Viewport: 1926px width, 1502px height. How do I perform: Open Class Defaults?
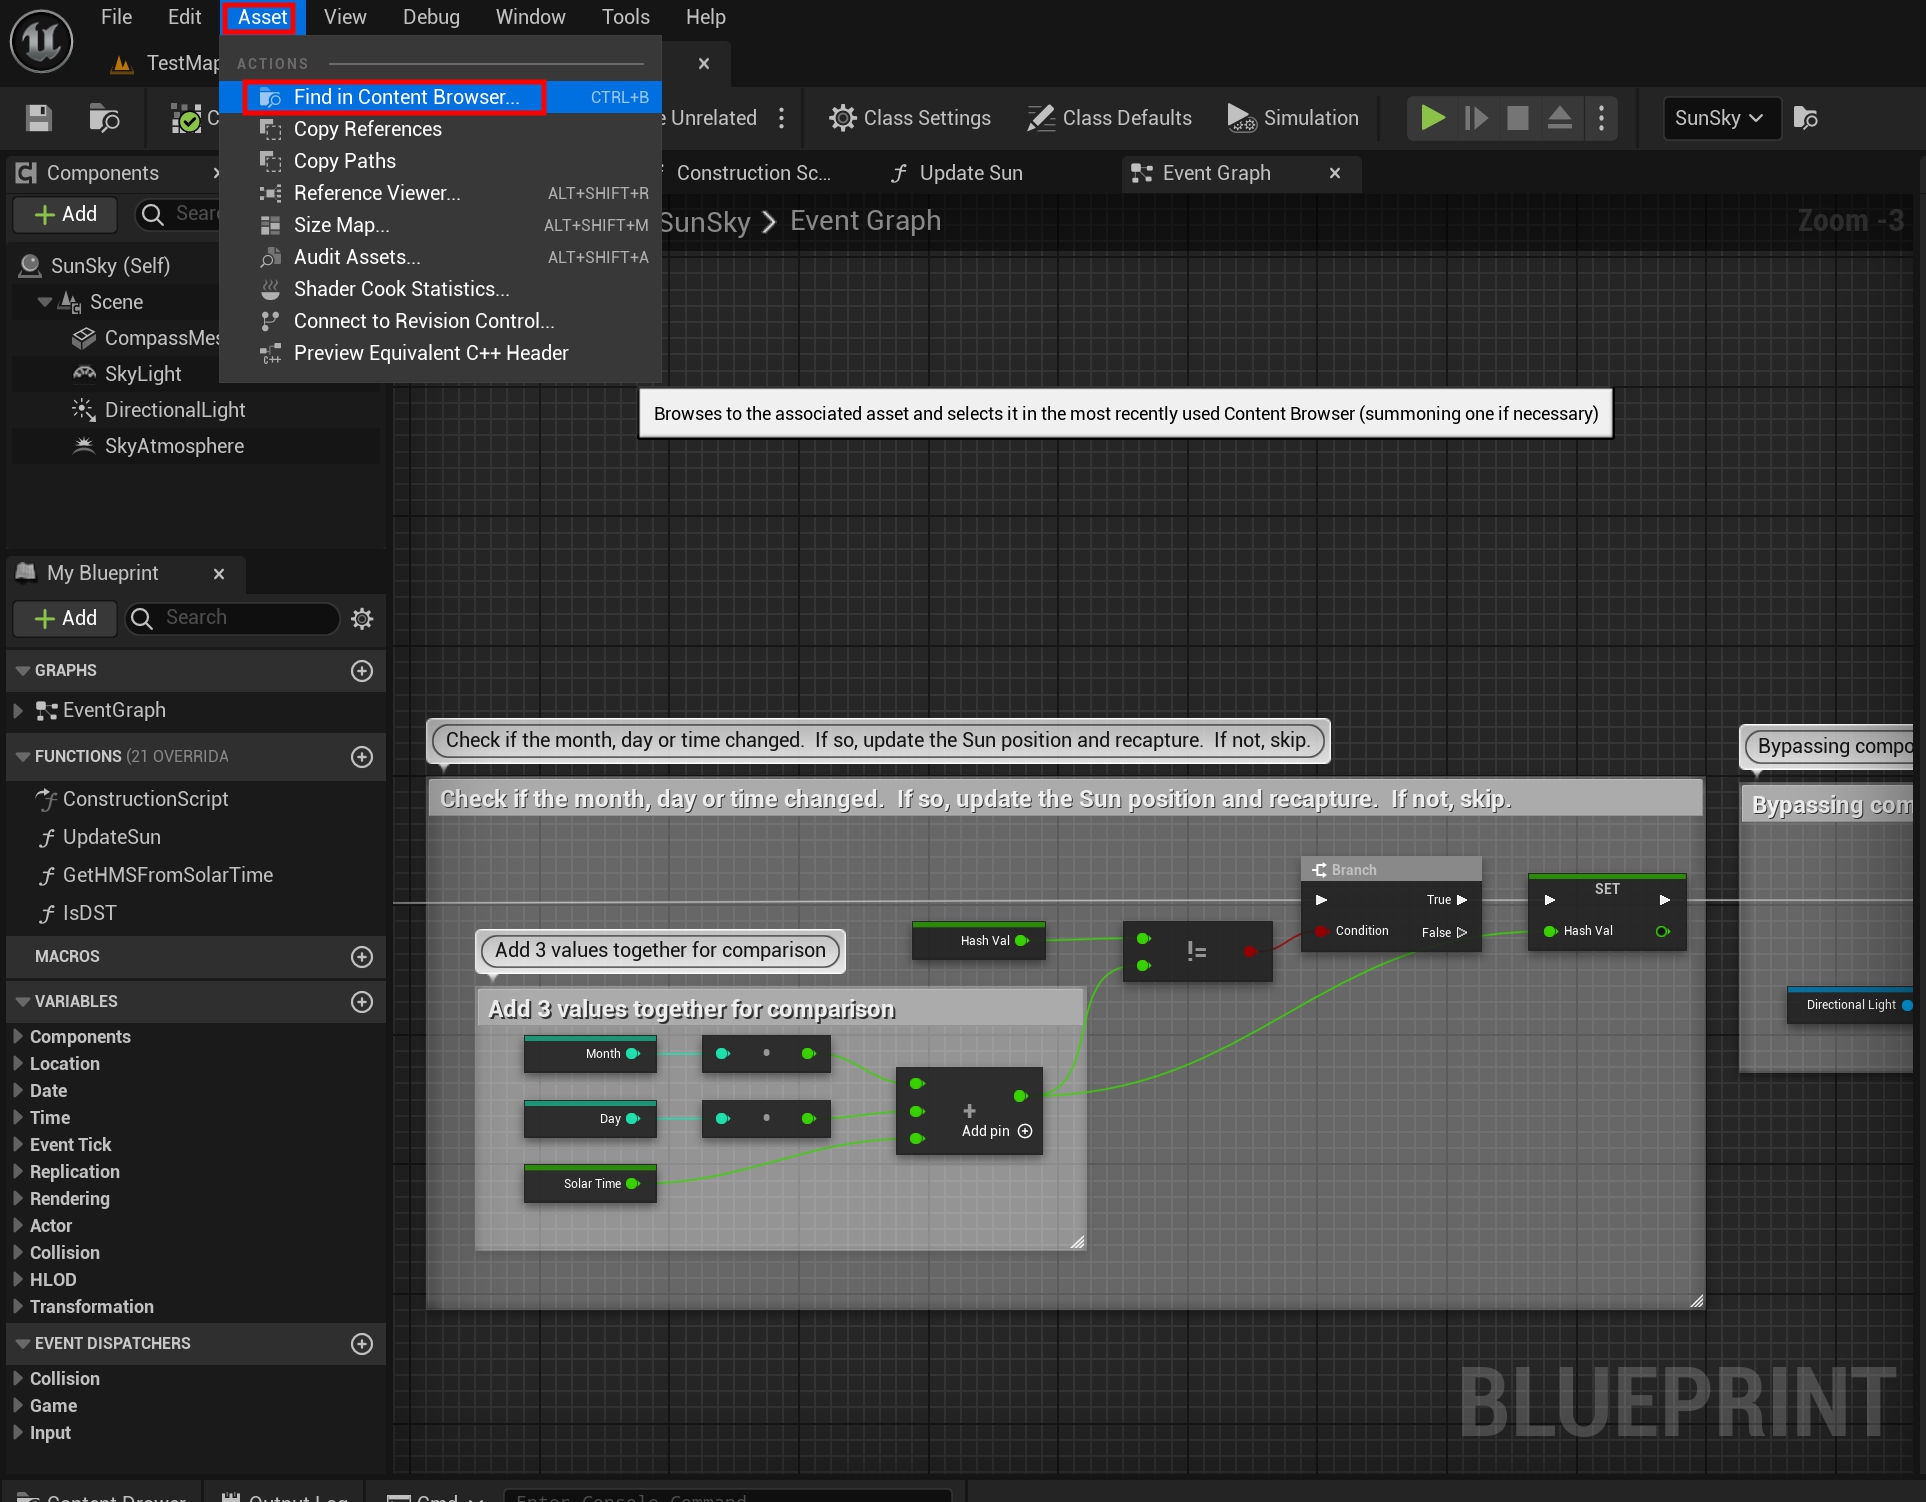[x=1109, y=118]
